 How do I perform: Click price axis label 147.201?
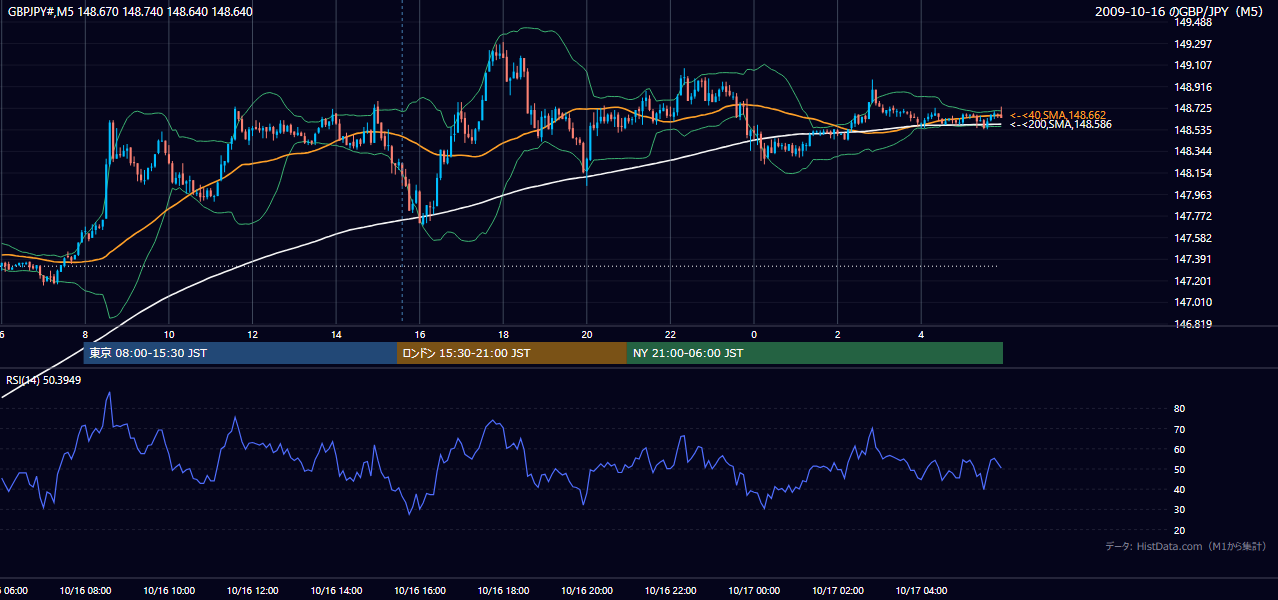[x=1193, y=281]
